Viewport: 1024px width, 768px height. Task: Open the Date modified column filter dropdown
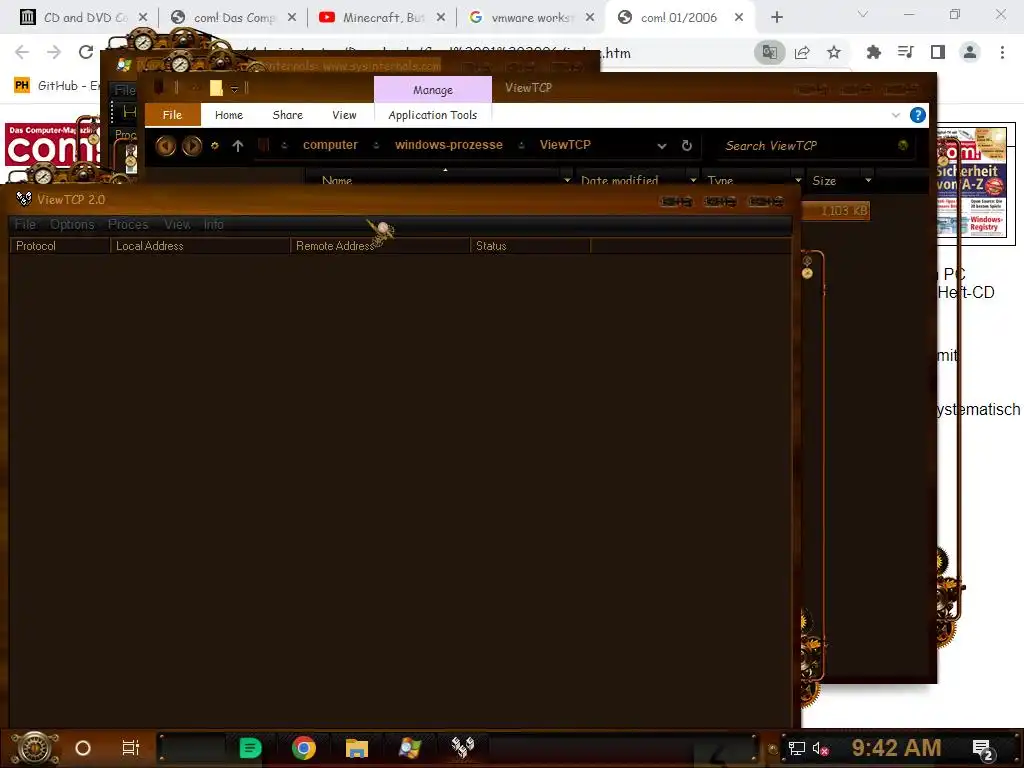point(693,180)
